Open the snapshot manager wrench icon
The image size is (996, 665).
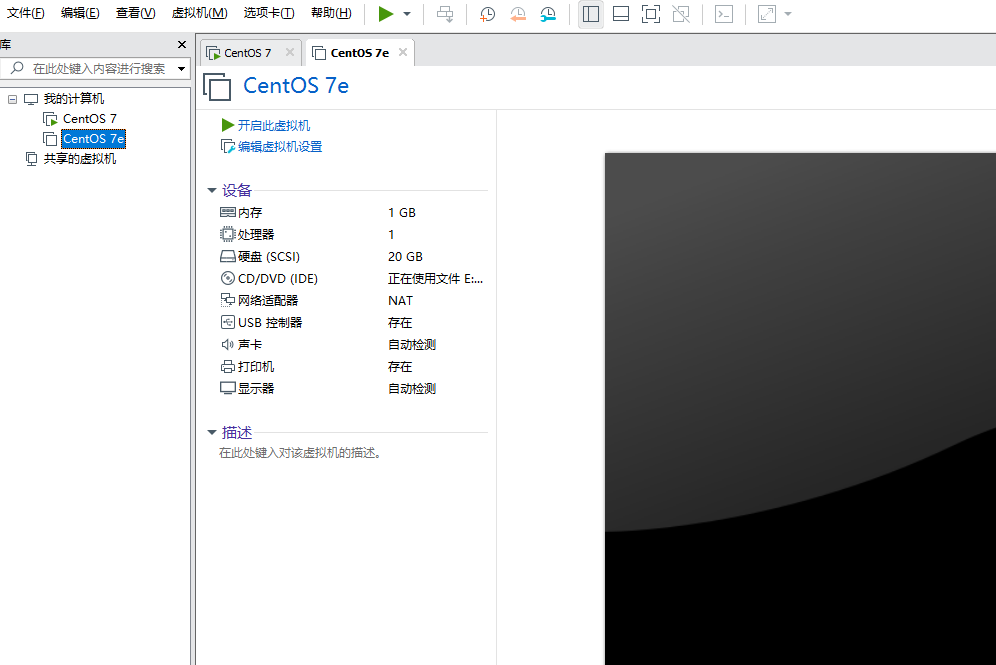coord(548,14)
